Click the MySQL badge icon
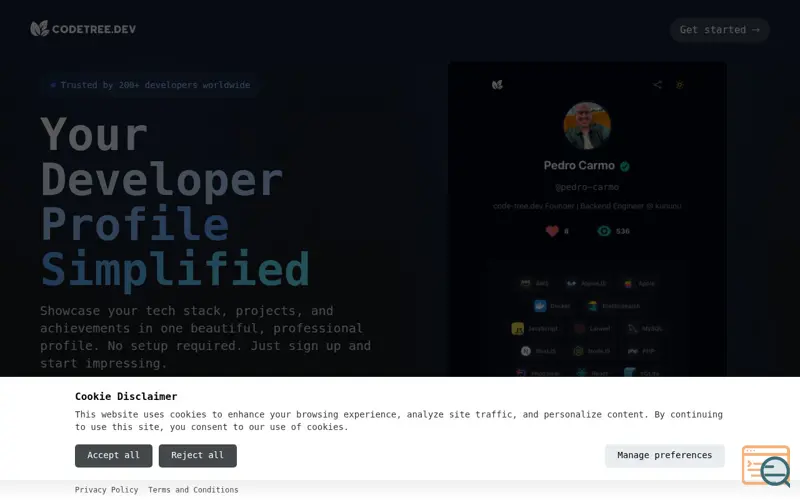This screenshot has width=800, height=500. coord(633,329)
